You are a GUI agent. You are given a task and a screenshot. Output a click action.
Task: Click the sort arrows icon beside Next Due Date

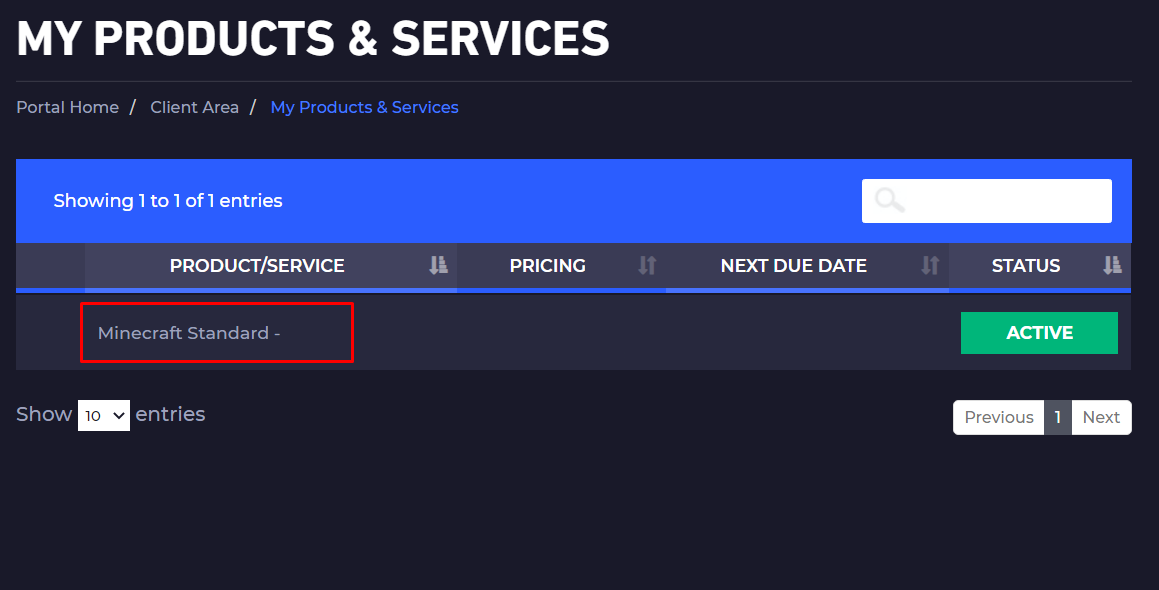(x=930, y=266)
